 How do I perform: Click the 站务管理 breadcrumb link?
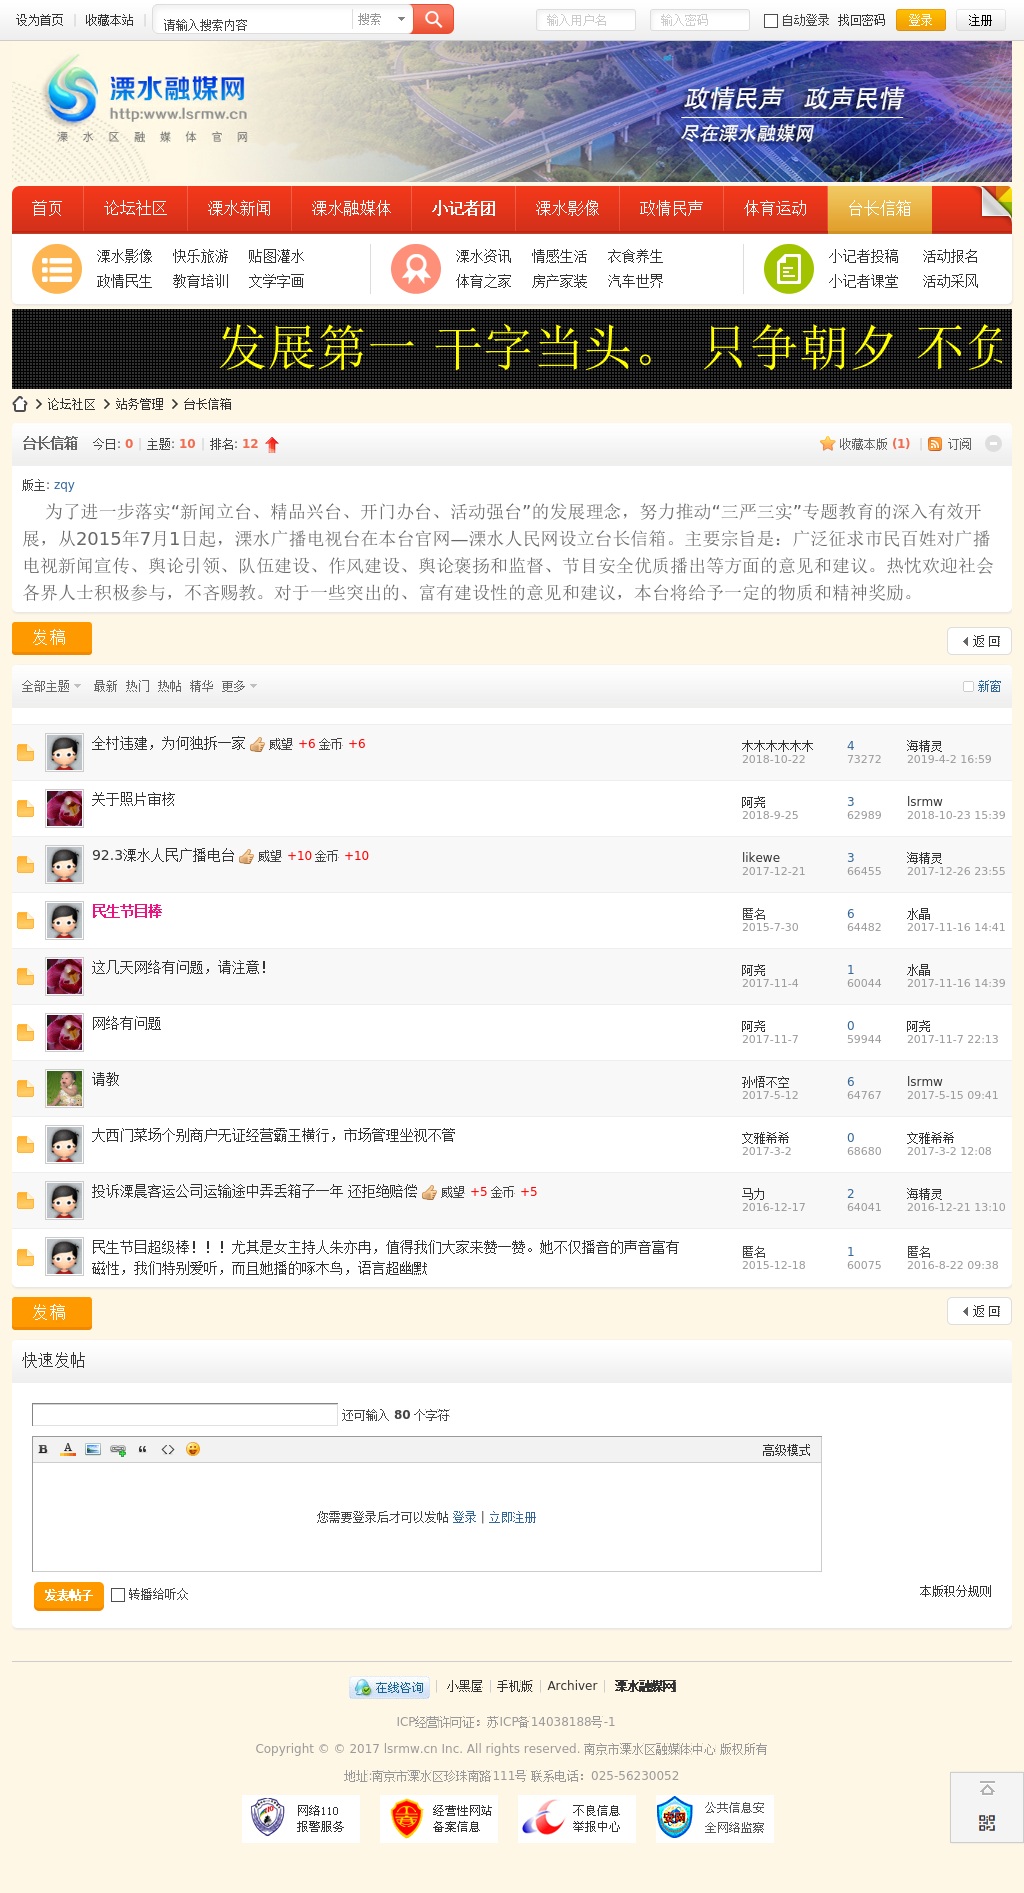pos(139,404)
